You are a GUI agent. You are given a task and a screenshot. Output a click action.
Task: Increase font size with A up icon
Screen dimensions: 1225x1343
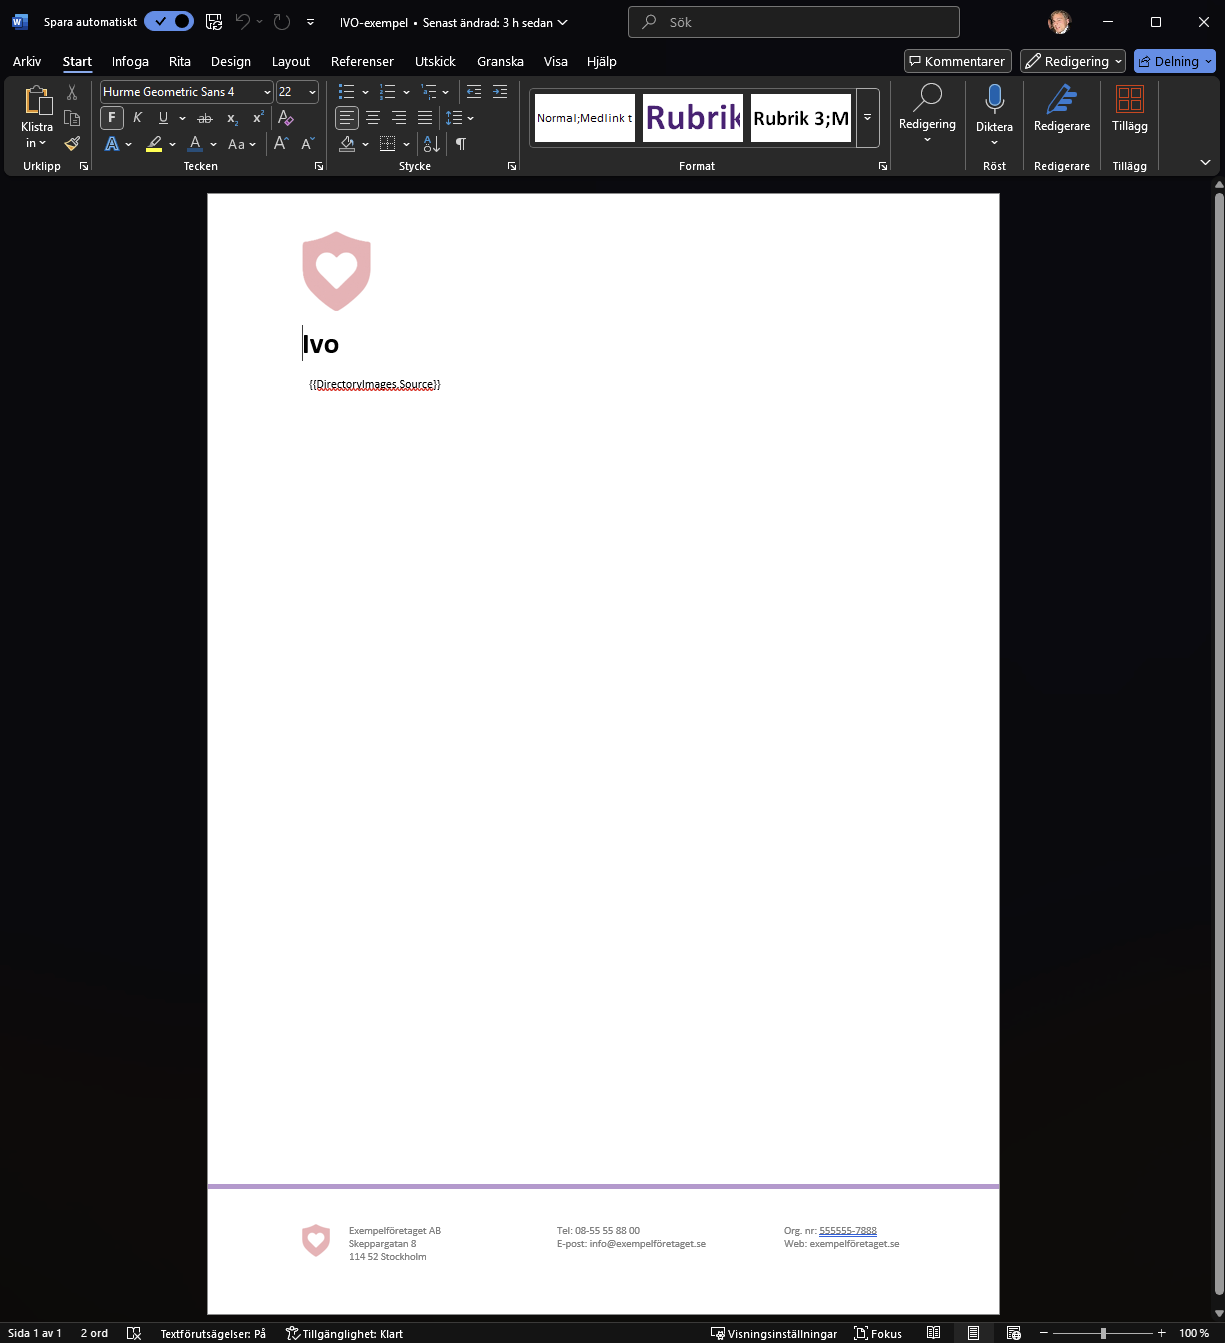click(281, 144)
